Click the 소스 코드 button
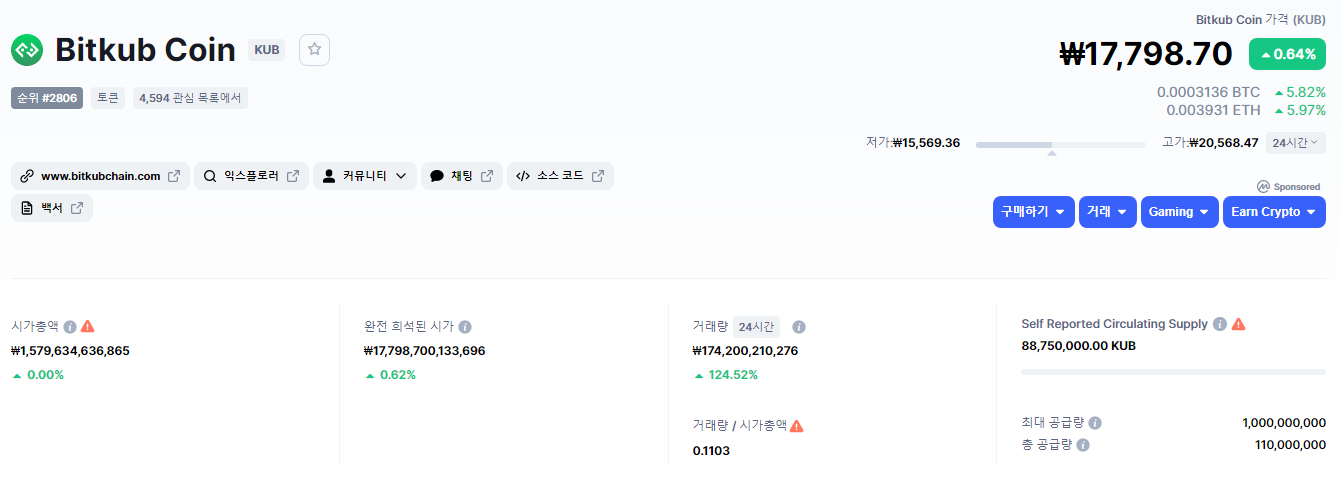This screenshot has width=1341, height=480. (x=560, y=176)
